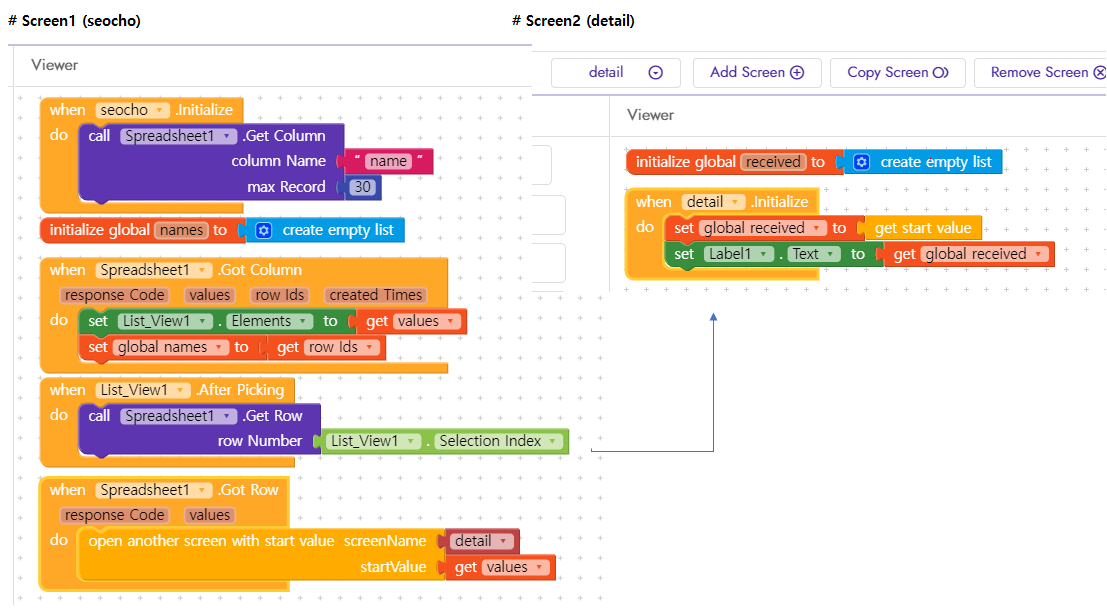Open Spreadsheet1 dropdown in Get Row call

click(179, 416)
